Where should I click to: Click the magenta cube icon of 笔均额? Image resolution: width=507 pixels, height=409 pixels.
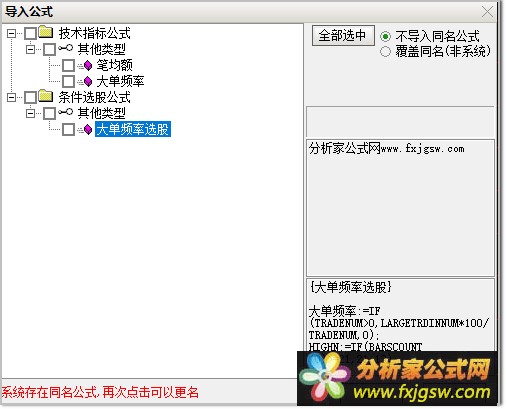click(88, 65)
